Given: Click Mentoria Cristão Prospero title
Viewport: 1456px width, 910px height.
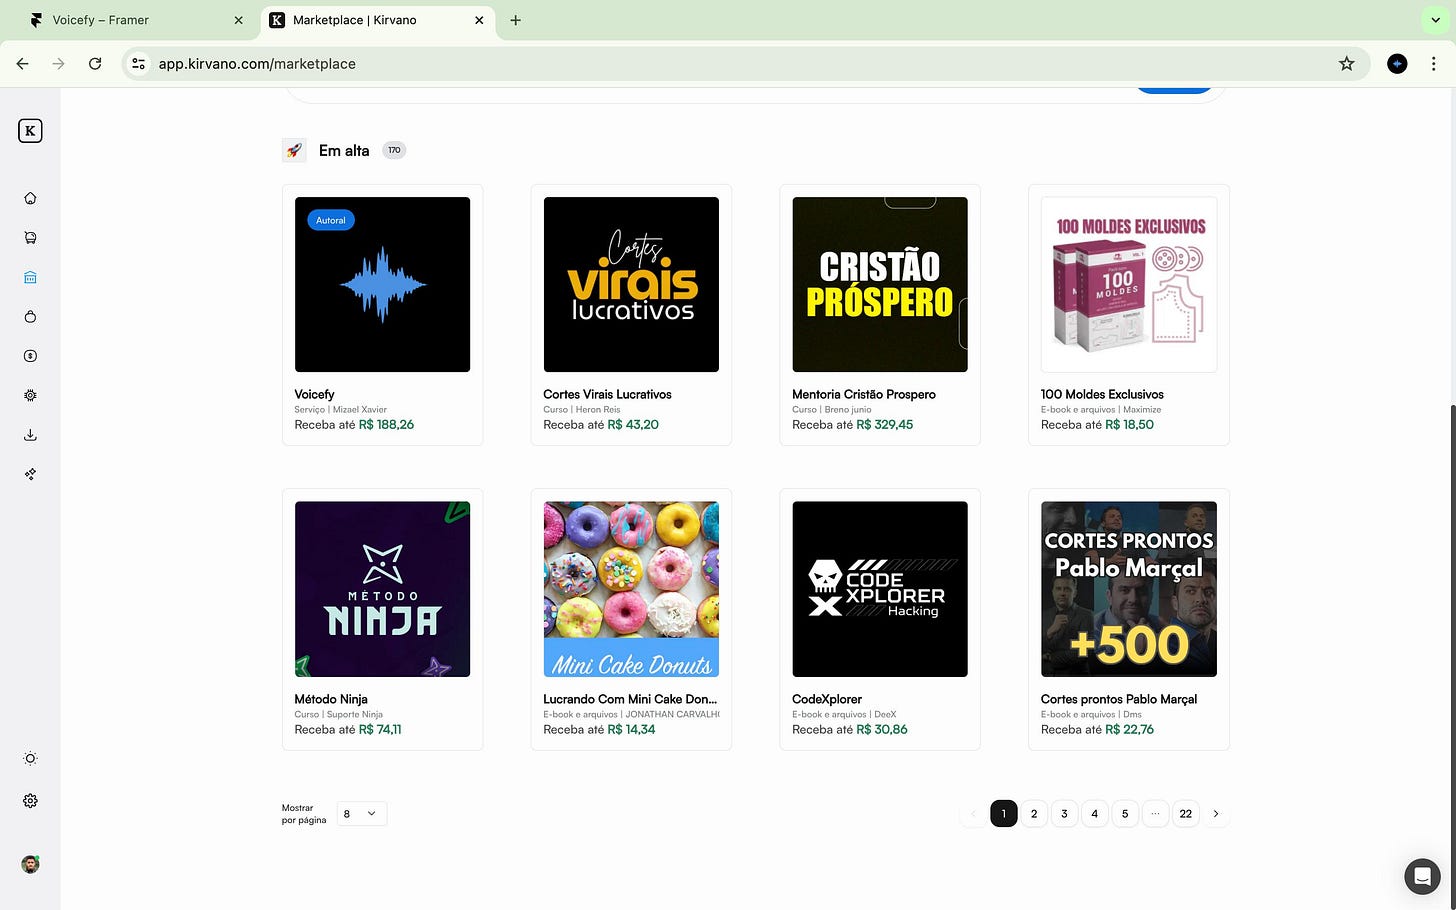Looking at the screenshot, I should [864, 394].
